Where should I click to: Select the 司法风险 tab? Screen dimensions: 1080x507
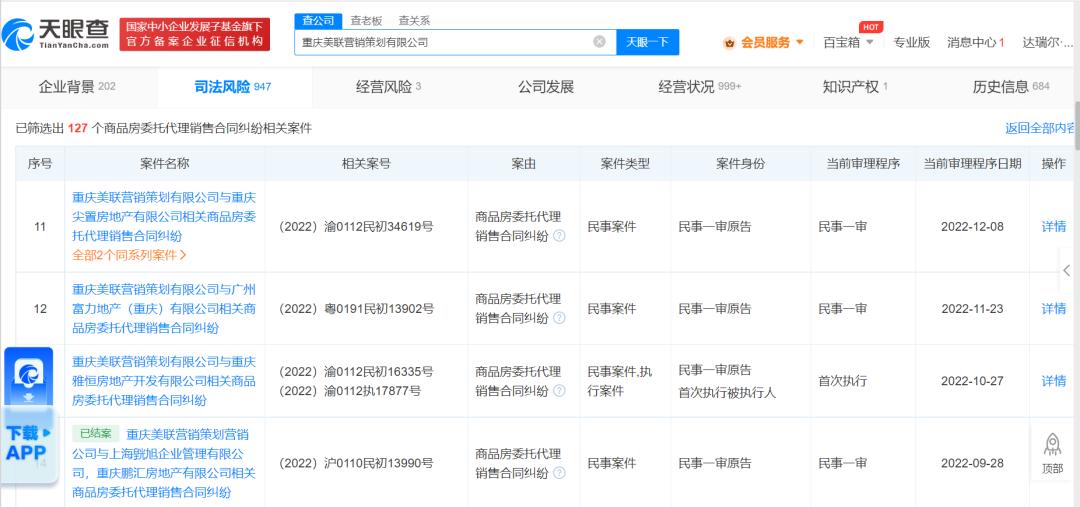pyautogui.click(x=233, y=87)
